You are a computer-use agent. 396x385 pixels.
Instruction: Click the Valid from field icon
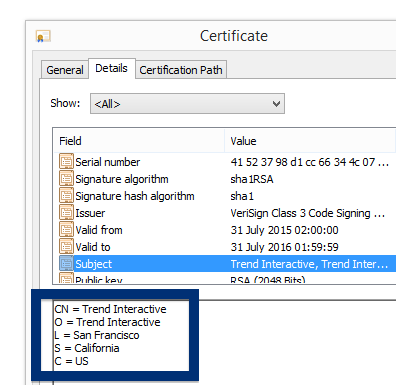pos(66,230)
